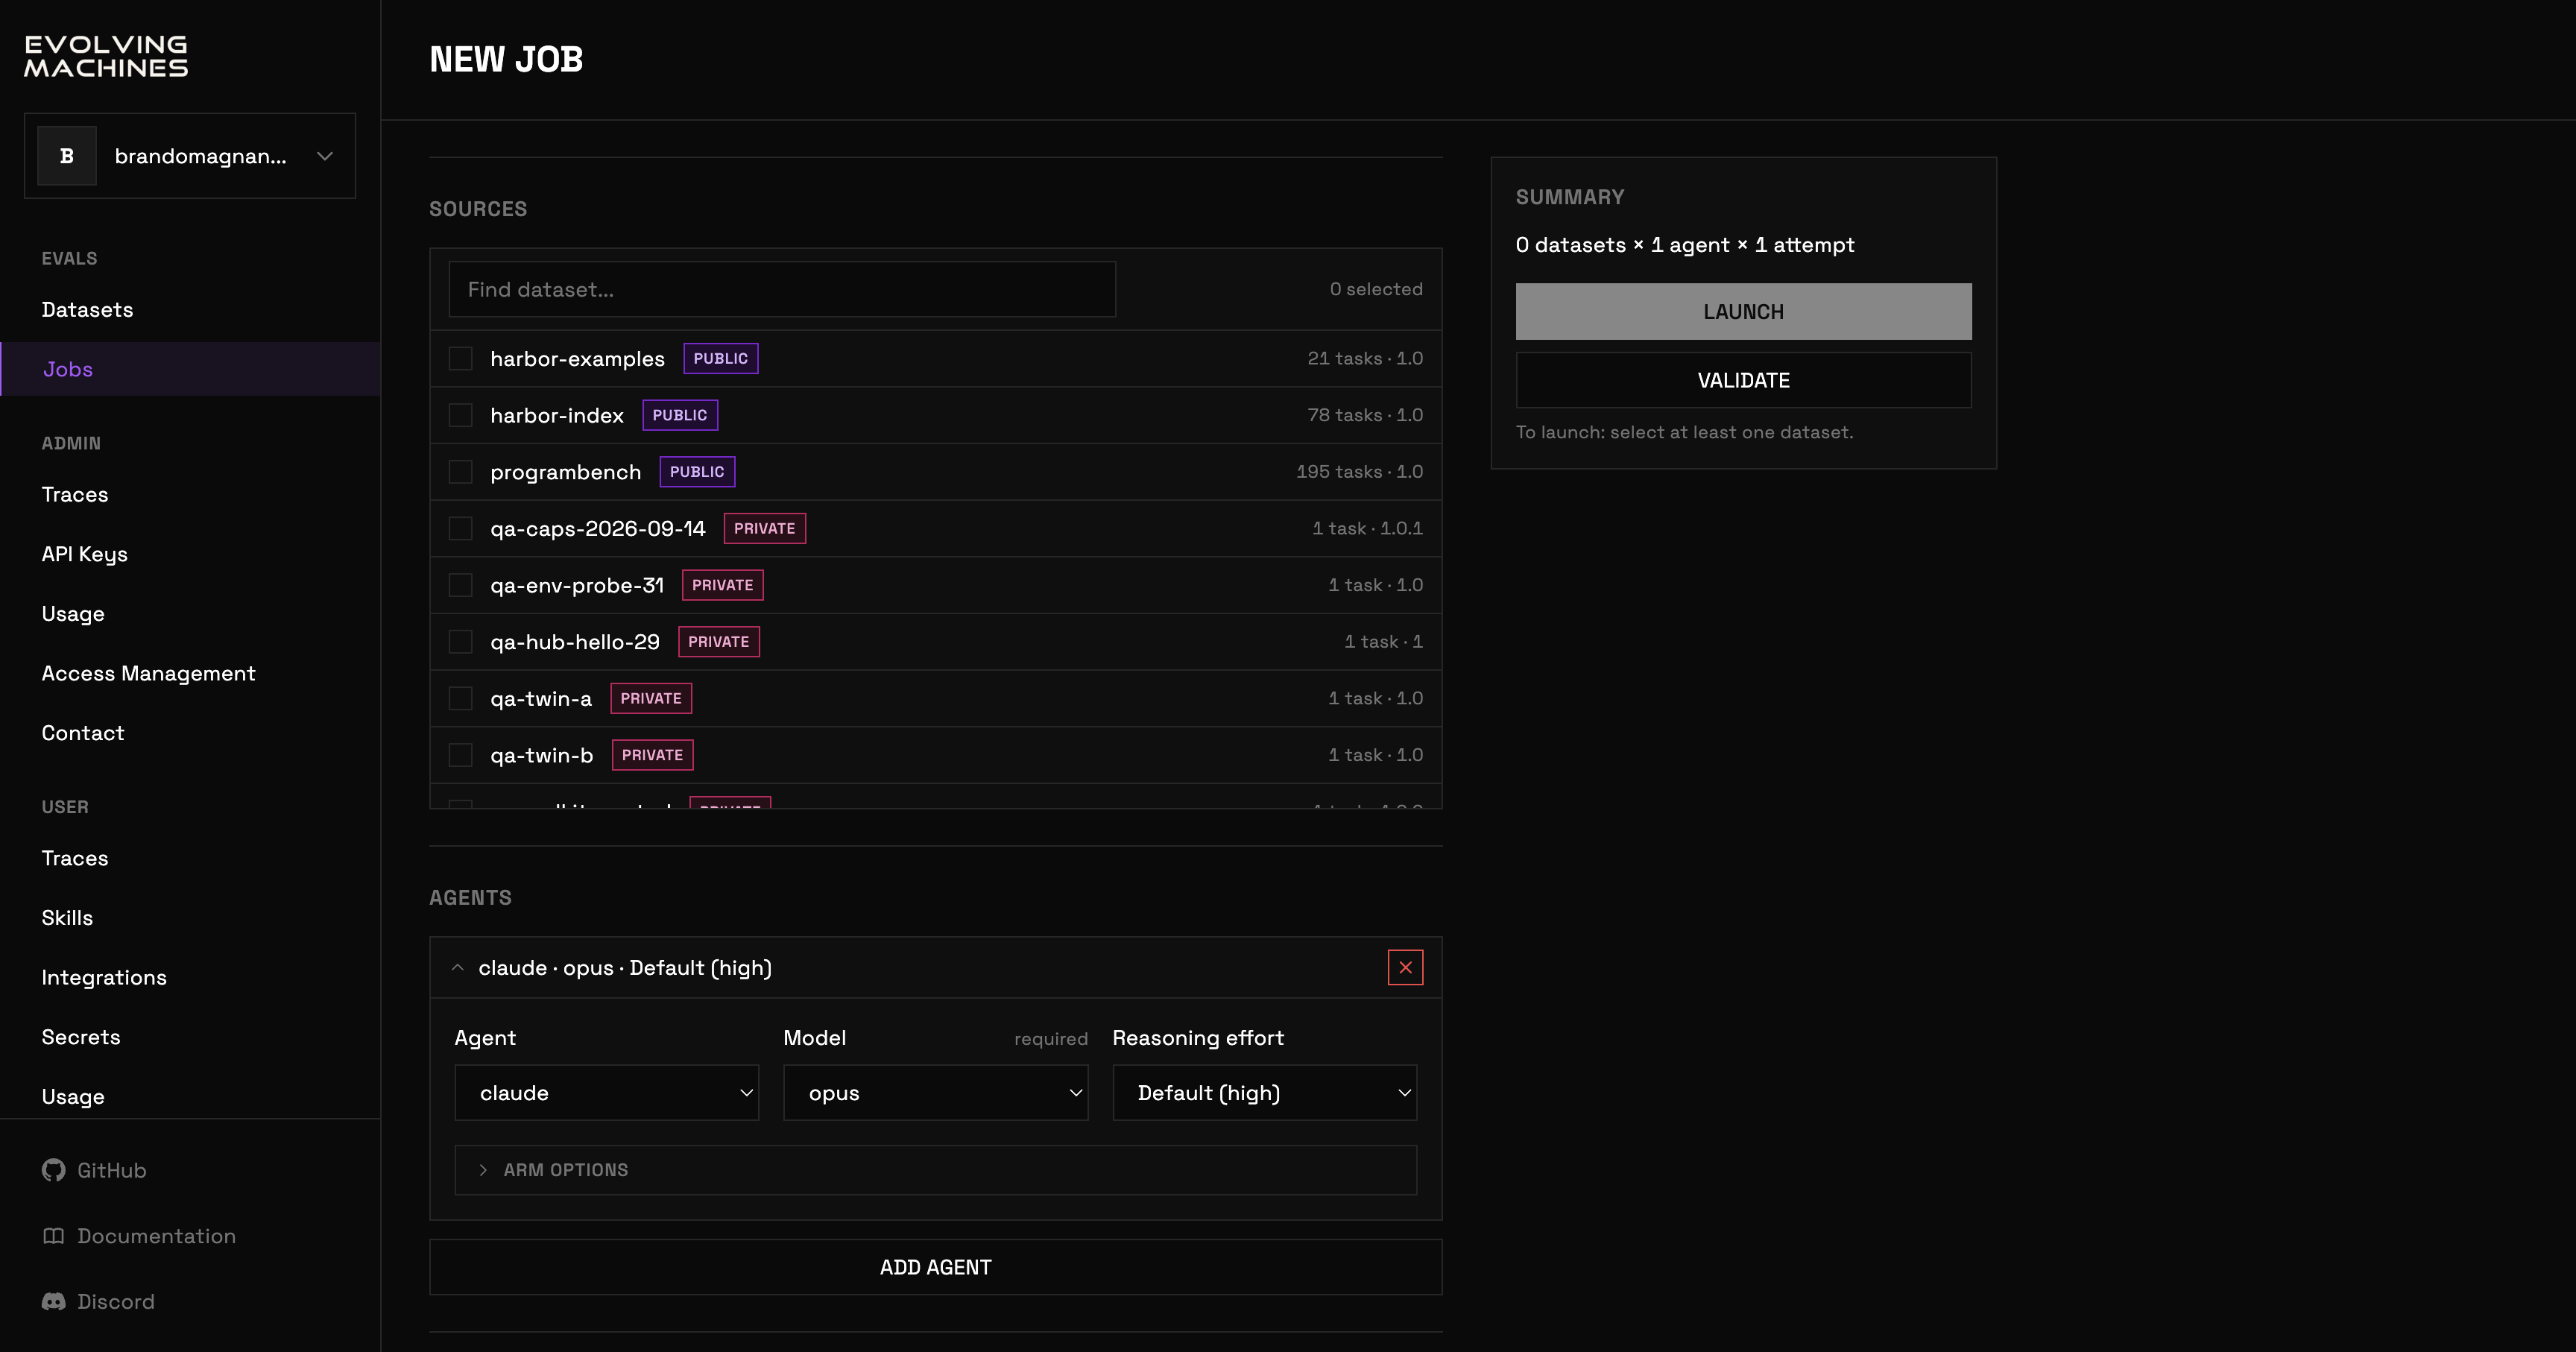The height and width of the screenshot is (1352, 2576).
Task: Enable the qa-hub-hello-29 checkbox
Action: click(460, 642)
